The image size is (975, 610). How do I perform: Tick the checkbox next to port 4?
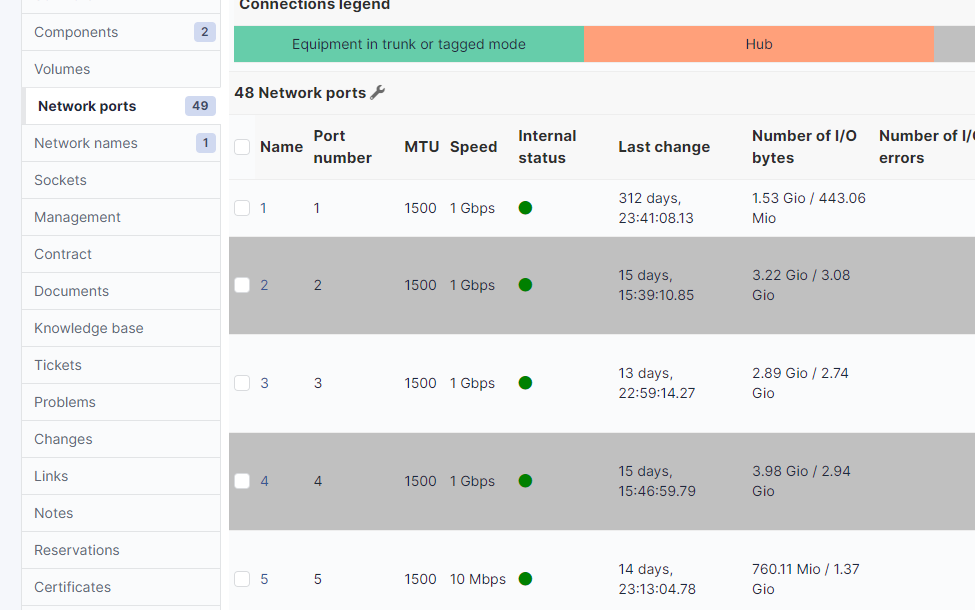click(x=241, y=481)
